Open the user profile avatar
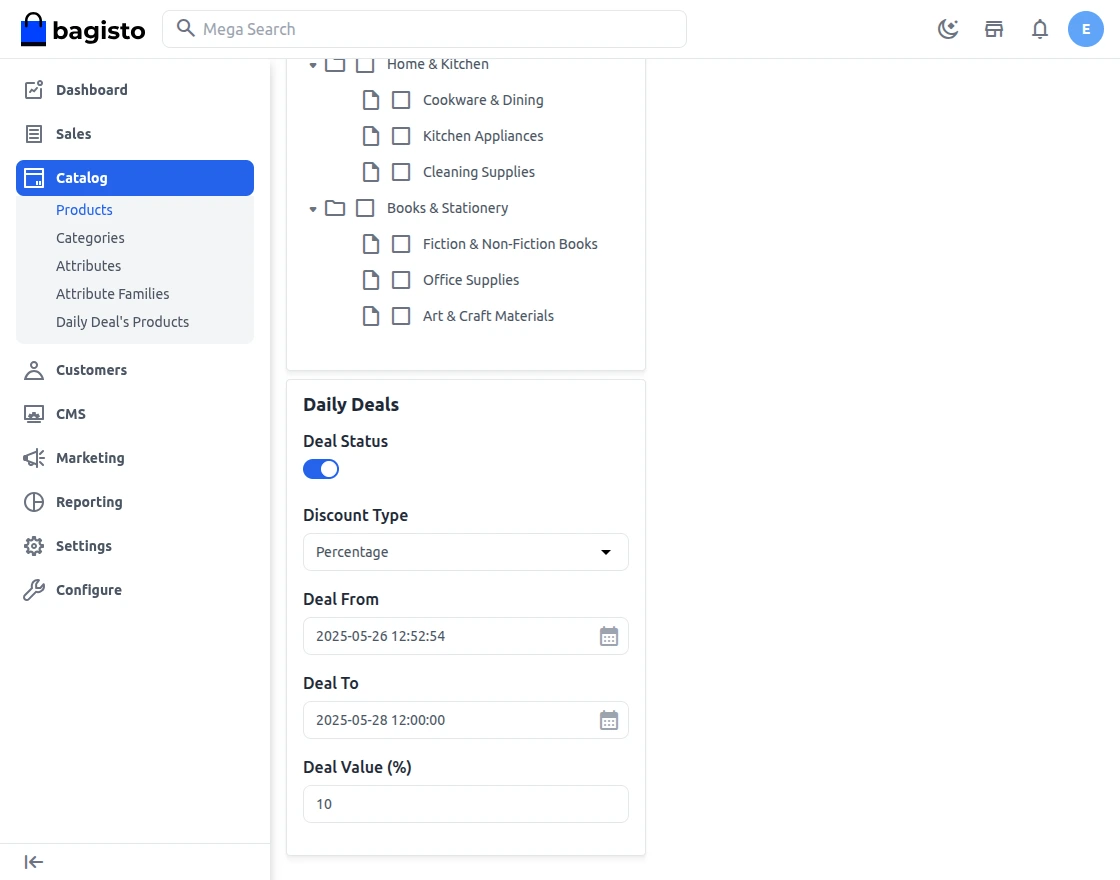1120x880 pixels. [x=1086, y=29]
